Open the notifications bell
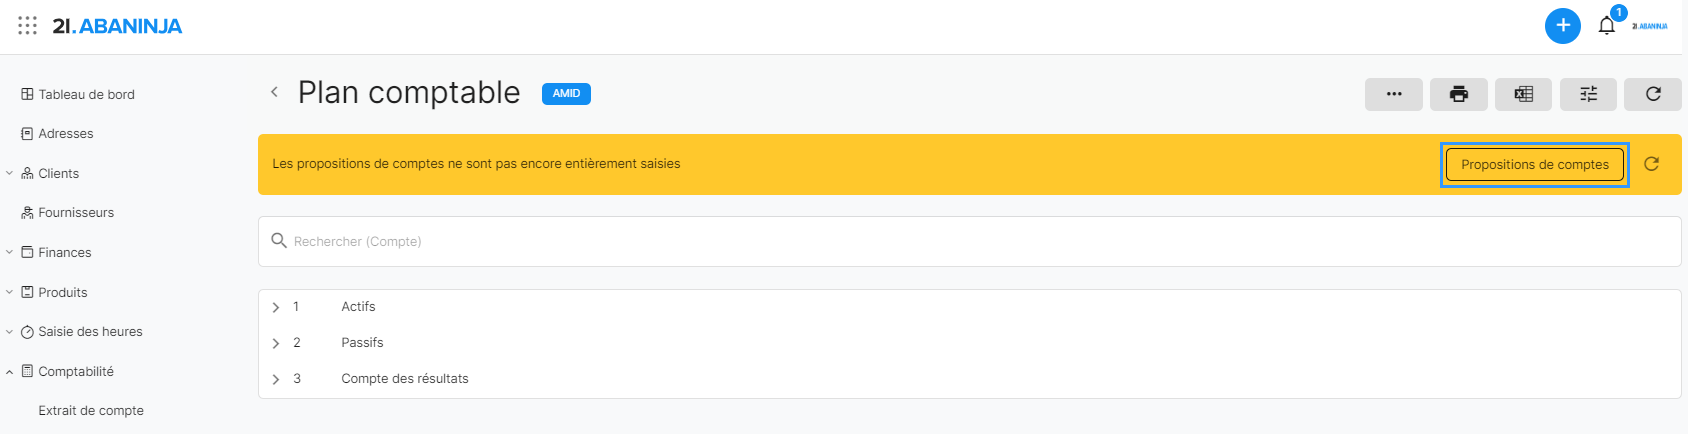1688x434 pixels. 1606,26
